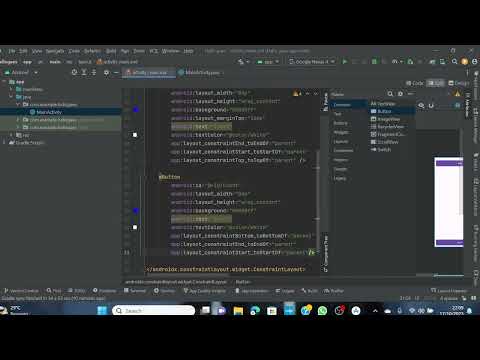Open File Explorer from the taskbar
The width and height of the screenshot is (480, 360).
tap(238, 311)
